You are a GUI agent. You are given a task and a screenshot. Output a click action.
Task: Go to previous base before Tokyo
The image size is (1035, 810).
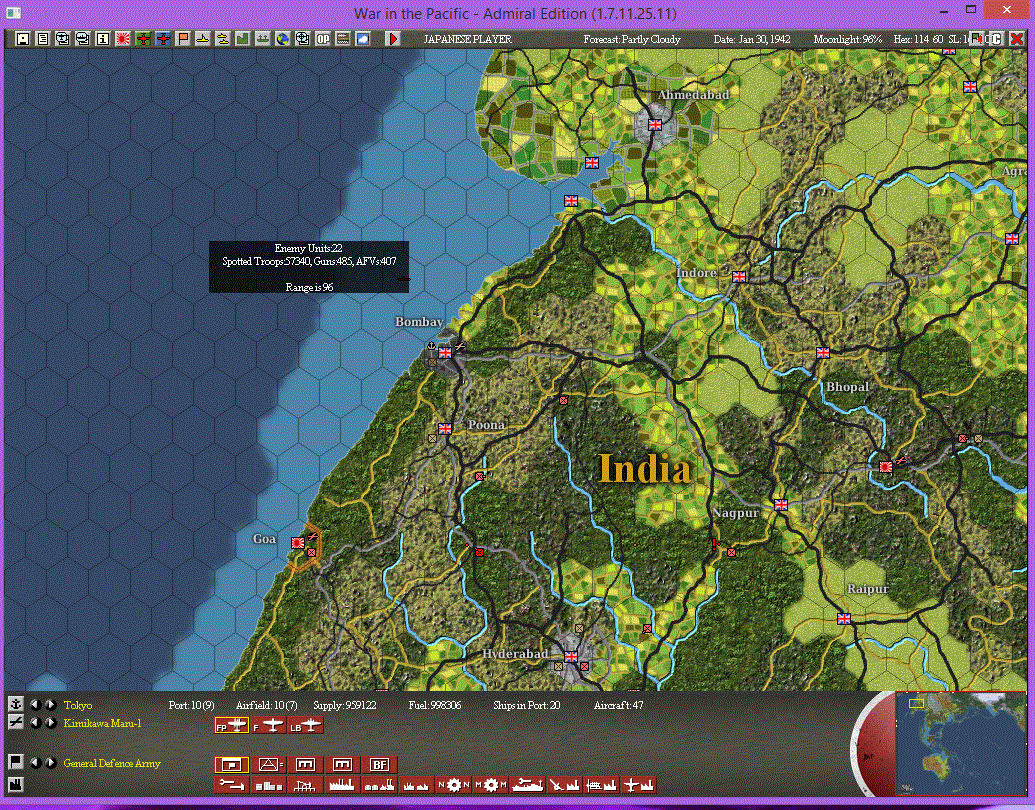36,704
